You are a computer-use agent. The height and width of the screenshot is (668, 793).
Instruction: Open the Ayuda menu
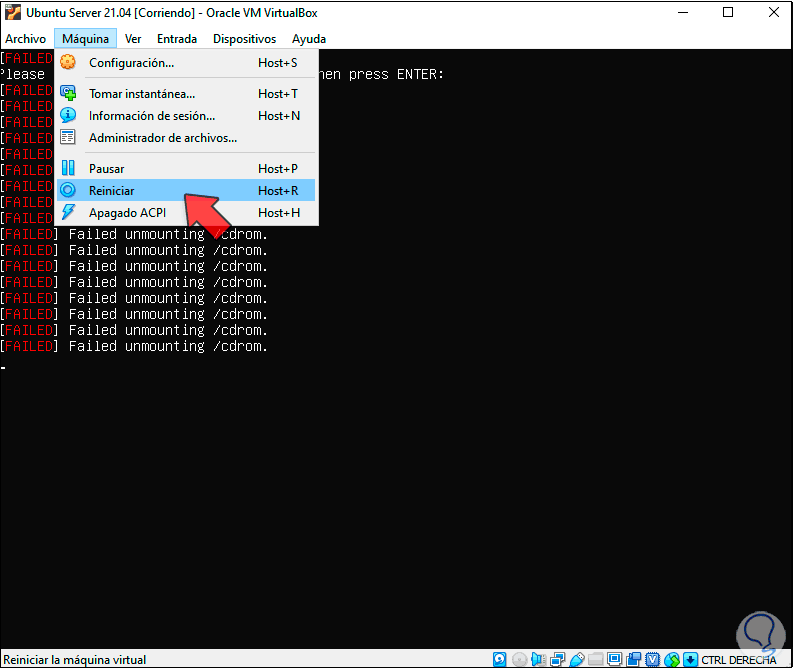tap(309, 39)
